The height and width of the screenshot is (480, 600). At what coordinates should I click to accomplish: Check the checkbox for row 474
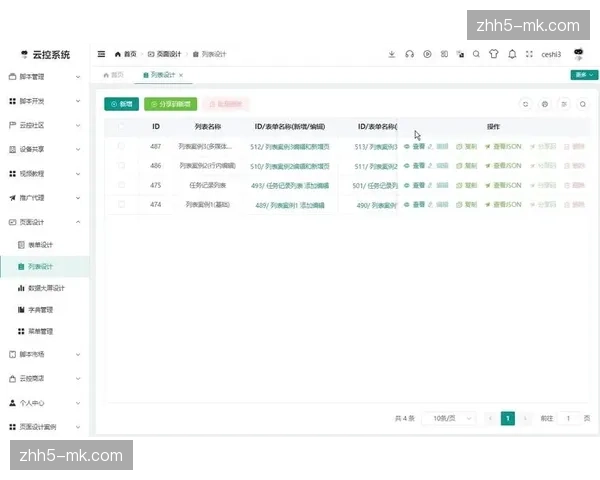click(121, 204)
